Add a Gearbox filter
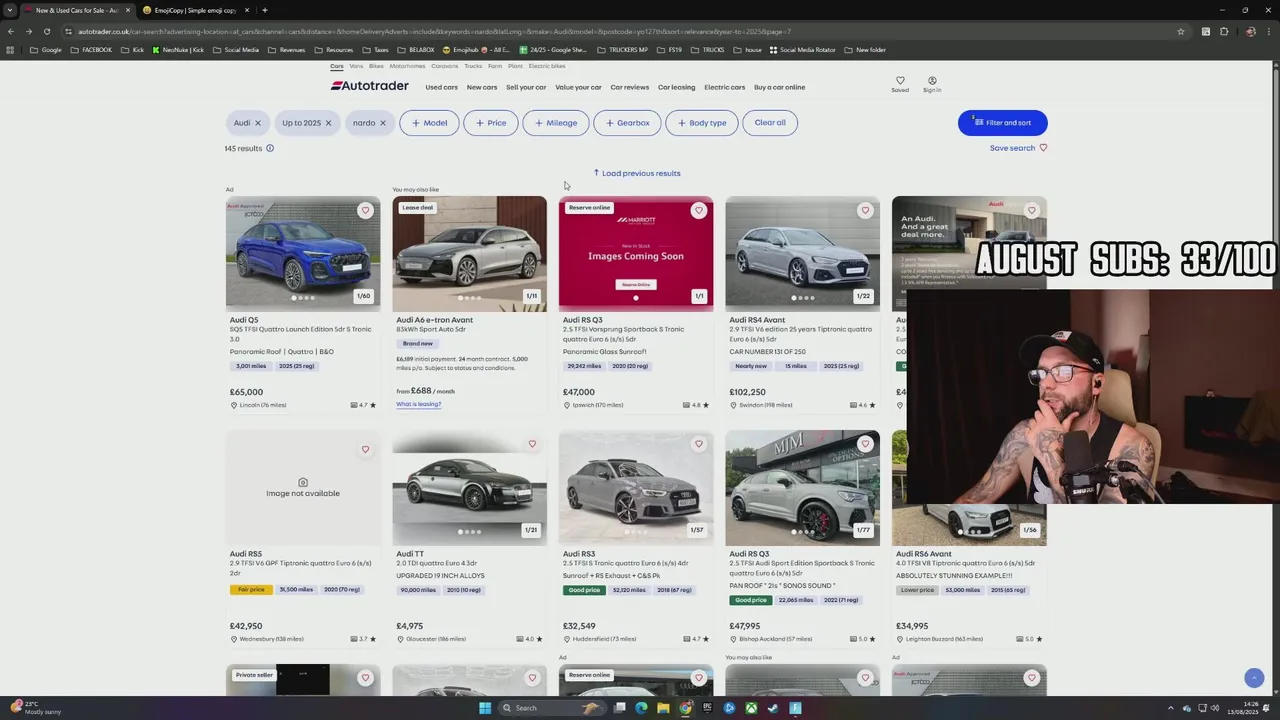 [627, 123]
